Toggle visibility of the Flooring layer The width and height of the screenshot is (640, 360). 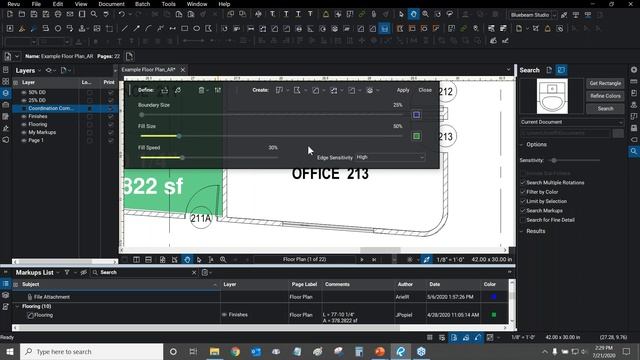(x=24, y=124)
